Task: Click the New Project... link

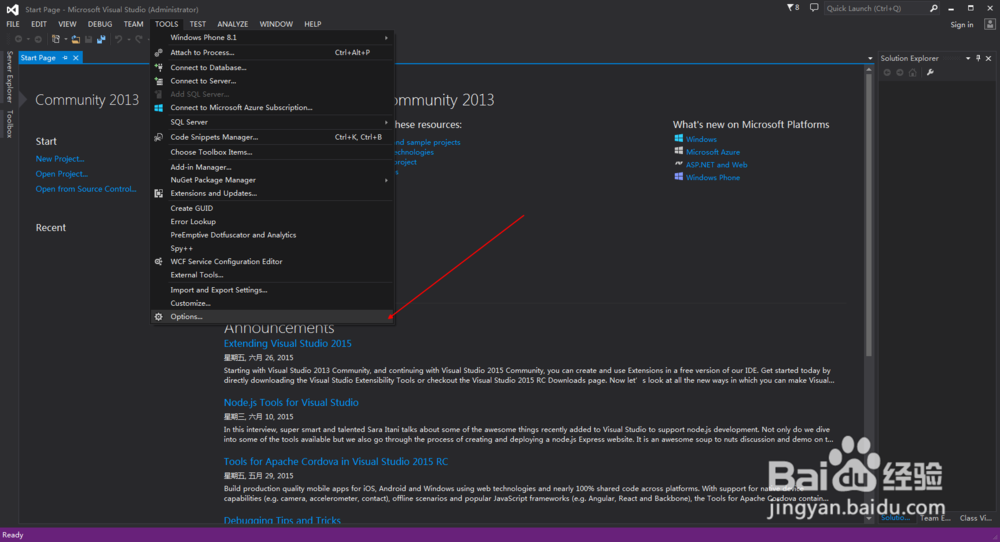Action: [60, 159]
